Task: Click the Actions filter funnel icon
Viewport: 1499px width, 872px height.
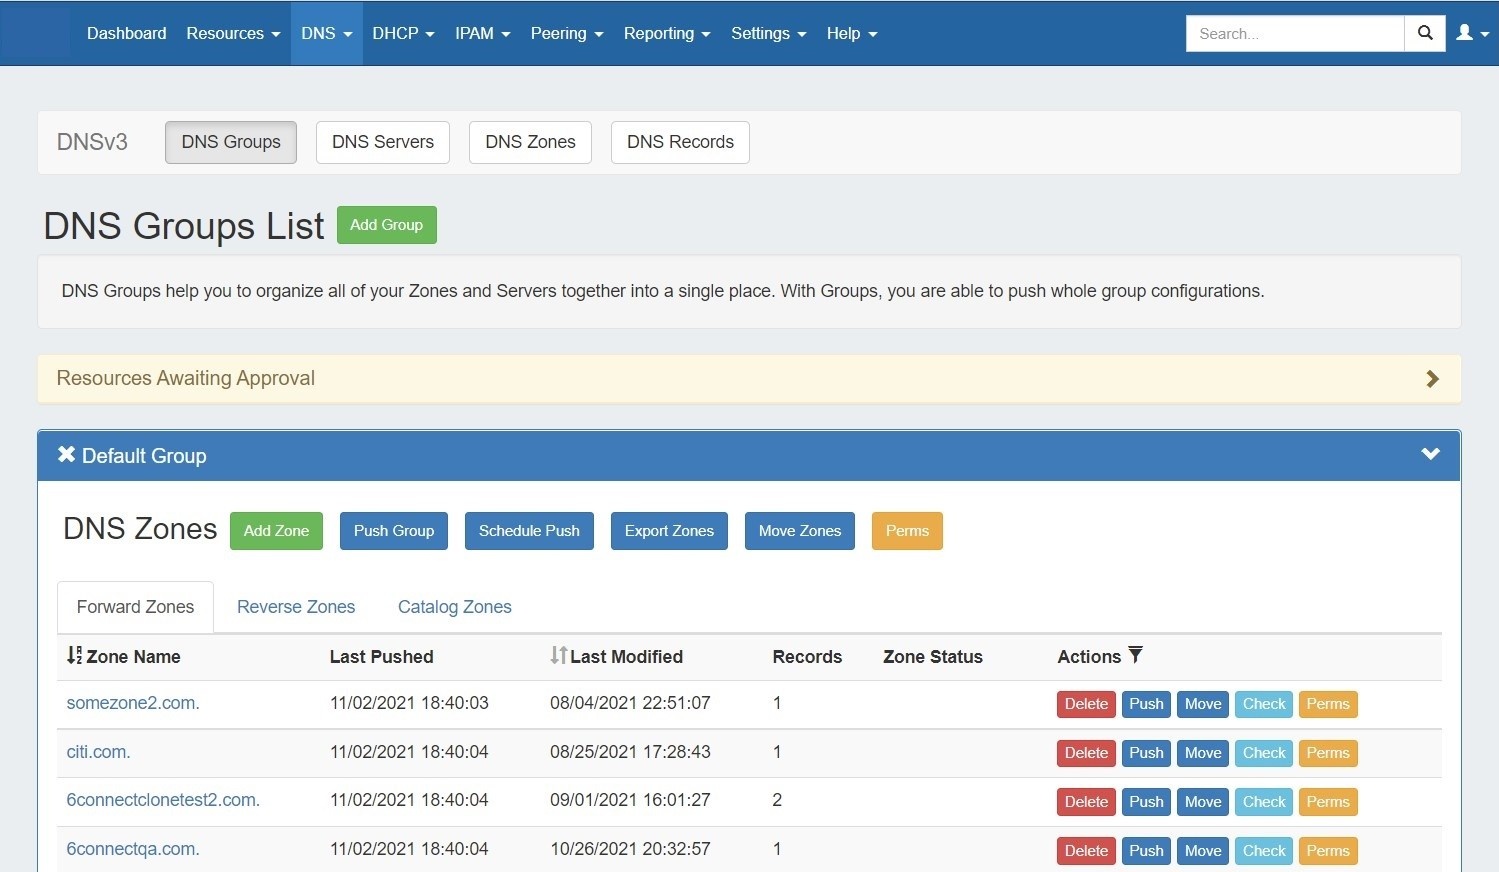Action: [x=1135, y=655]
